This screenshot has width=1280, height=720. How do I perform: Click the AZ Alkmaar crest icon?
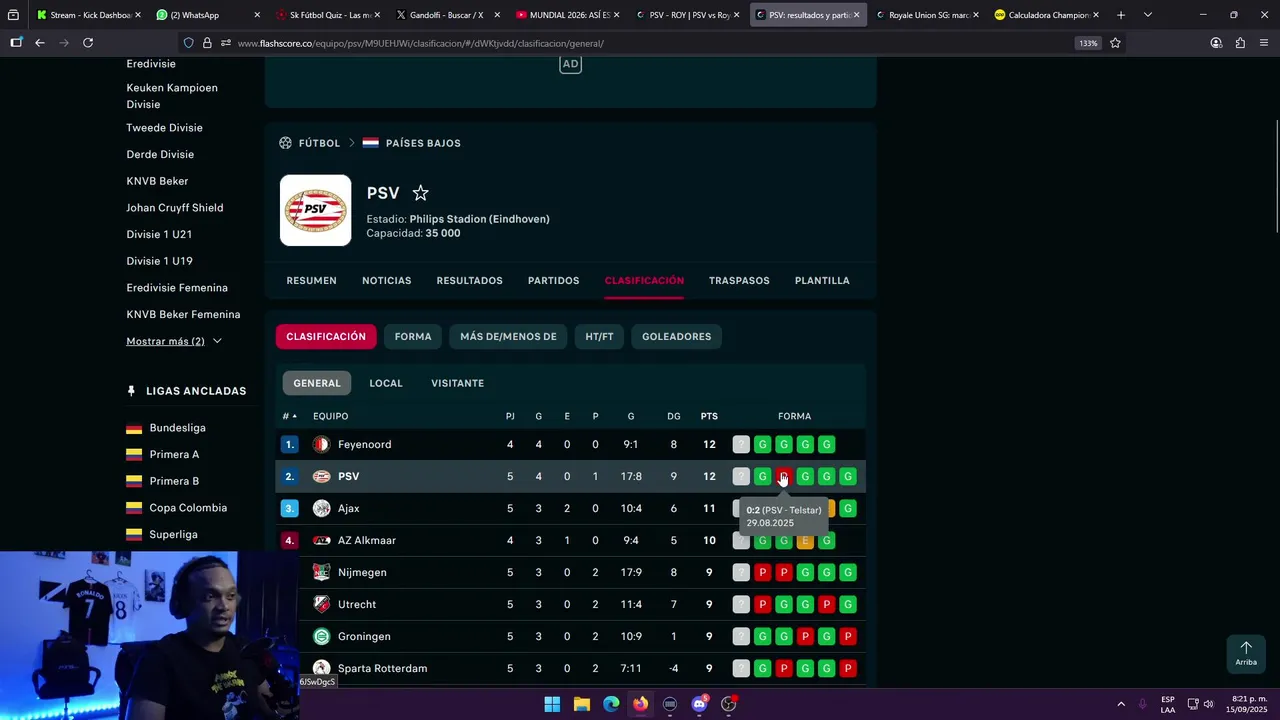point(321,540)
